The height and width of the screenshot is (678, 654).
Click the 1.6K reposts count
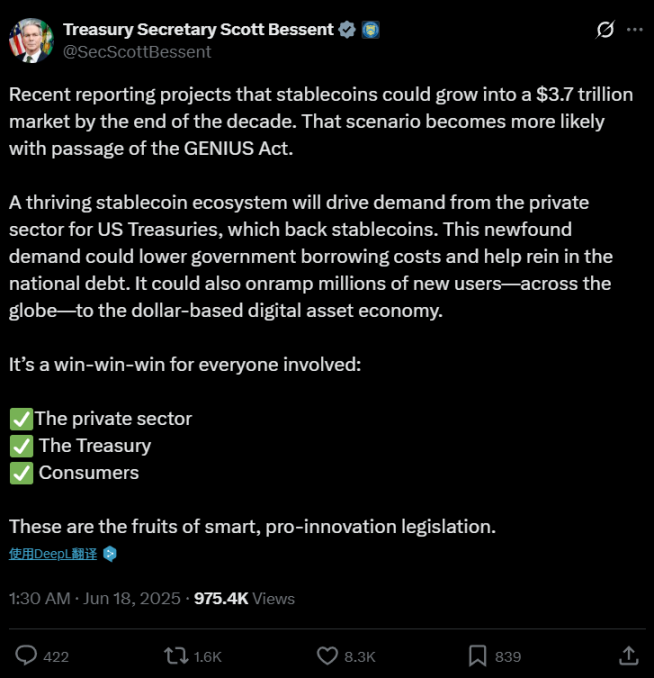208,656
